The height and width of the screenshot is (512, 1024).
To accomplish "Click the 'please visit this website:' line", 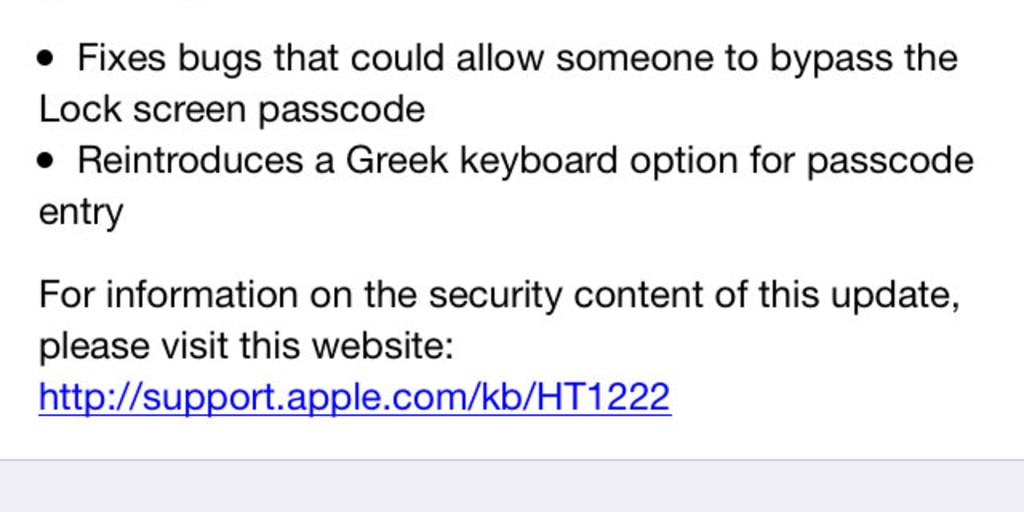I will click(x=247, y=347).
